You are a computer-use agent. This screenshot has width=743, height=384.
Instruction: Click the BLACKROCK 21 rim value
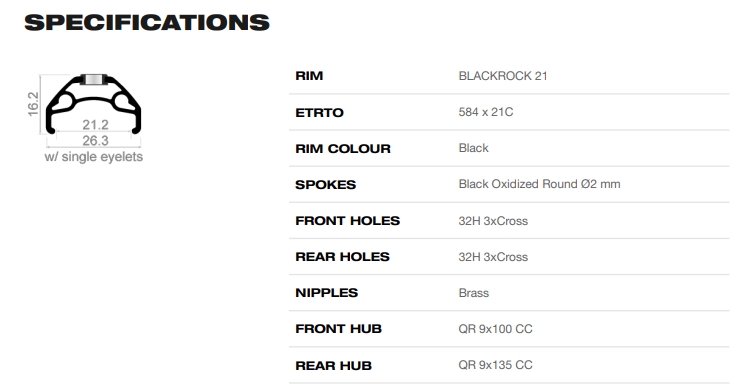(x=503, y=76)
